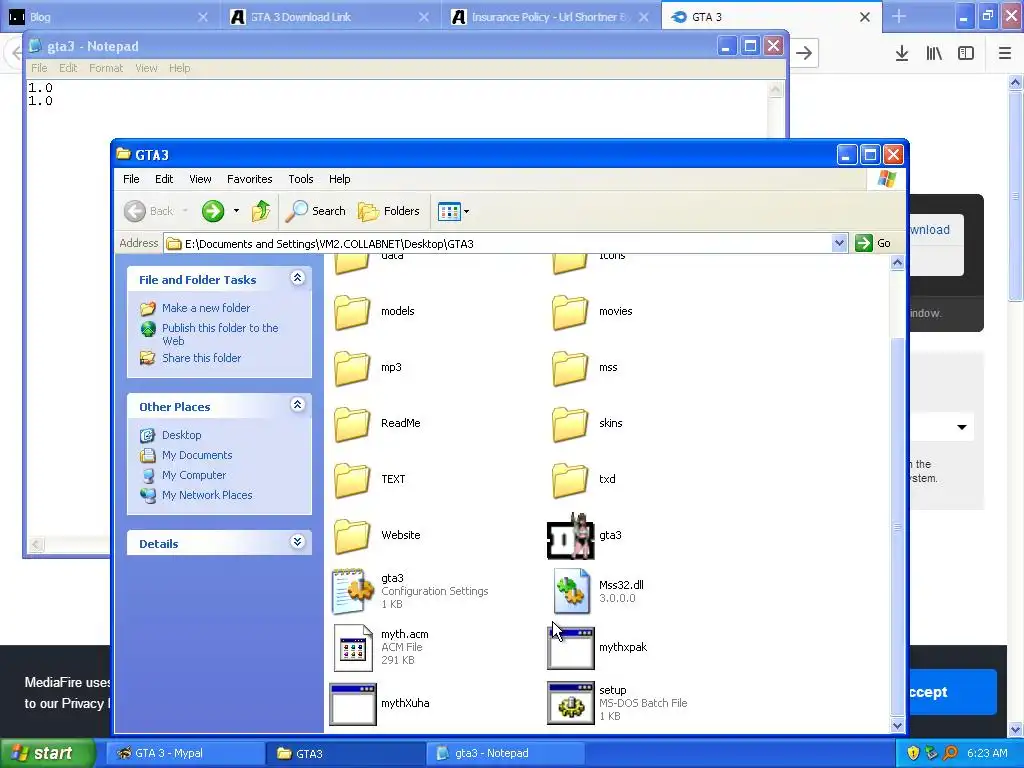Select the Website folder icon

pos(353,536)
